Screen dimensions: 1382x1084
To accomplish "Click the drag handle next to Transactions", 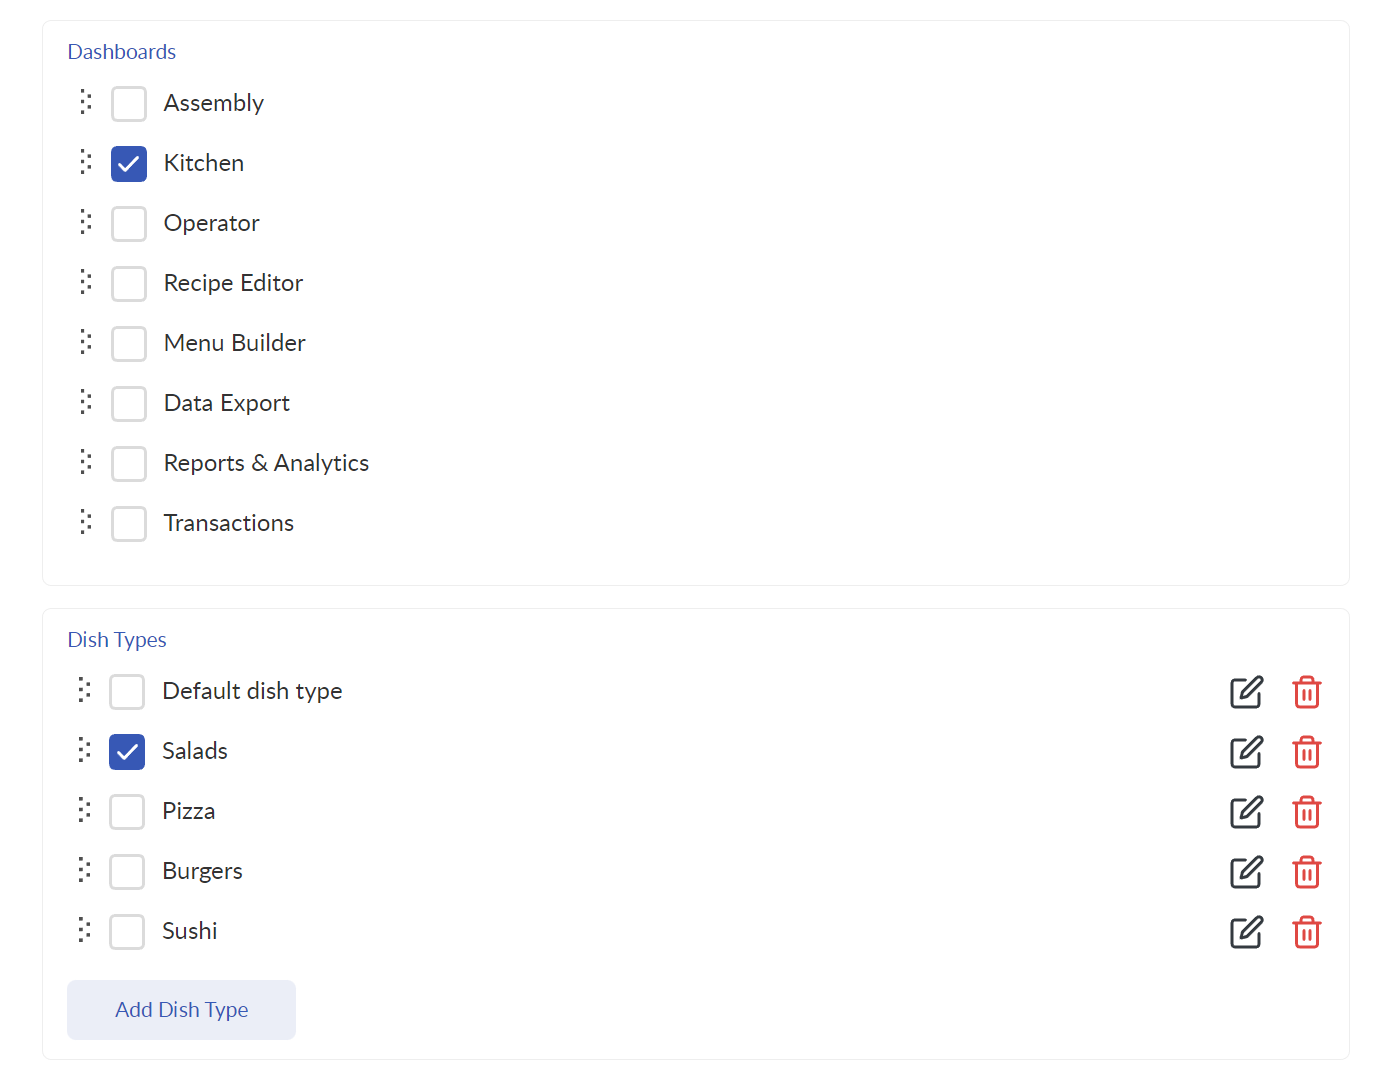I will [86, 522].
